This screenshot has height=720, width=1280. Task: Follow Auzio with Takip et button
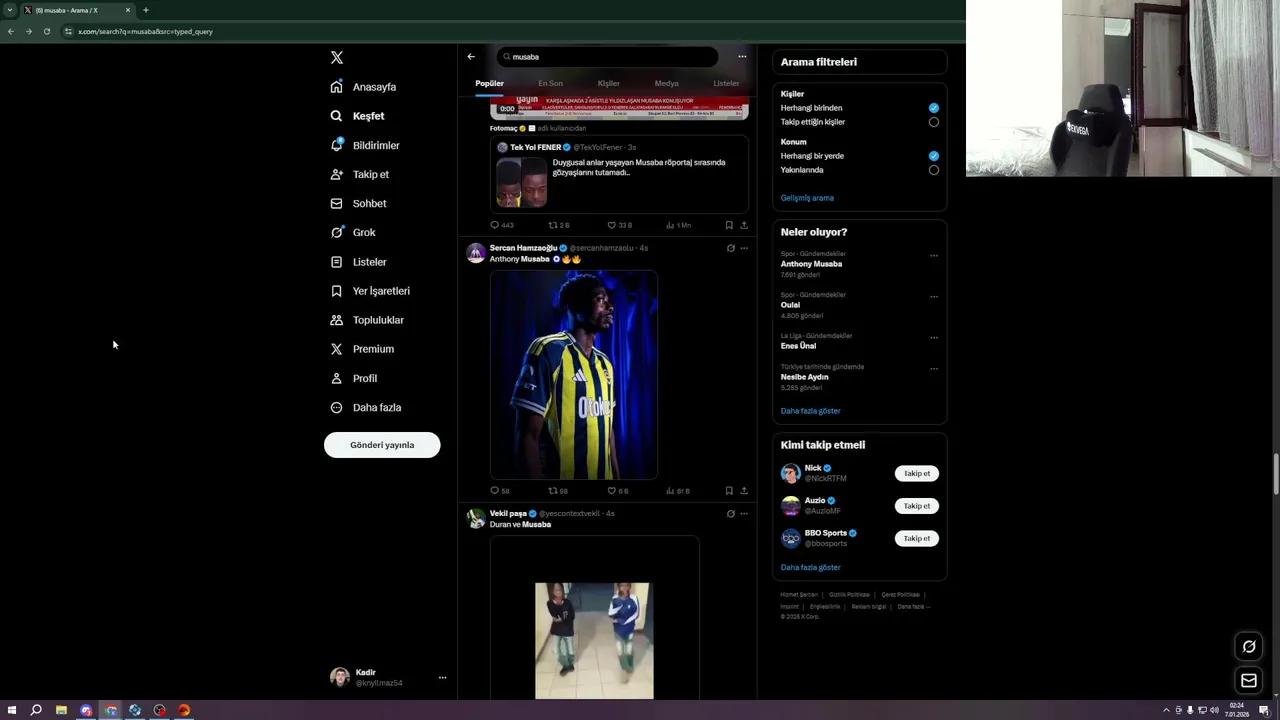click(x=917, y=506)
